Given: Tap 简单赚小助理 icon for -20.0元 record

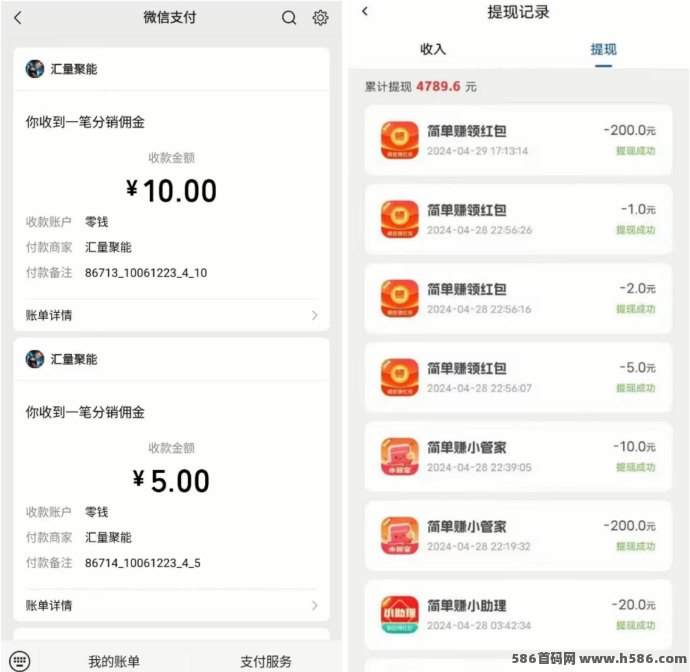Looking at the screenshot, I should [400, 615].
